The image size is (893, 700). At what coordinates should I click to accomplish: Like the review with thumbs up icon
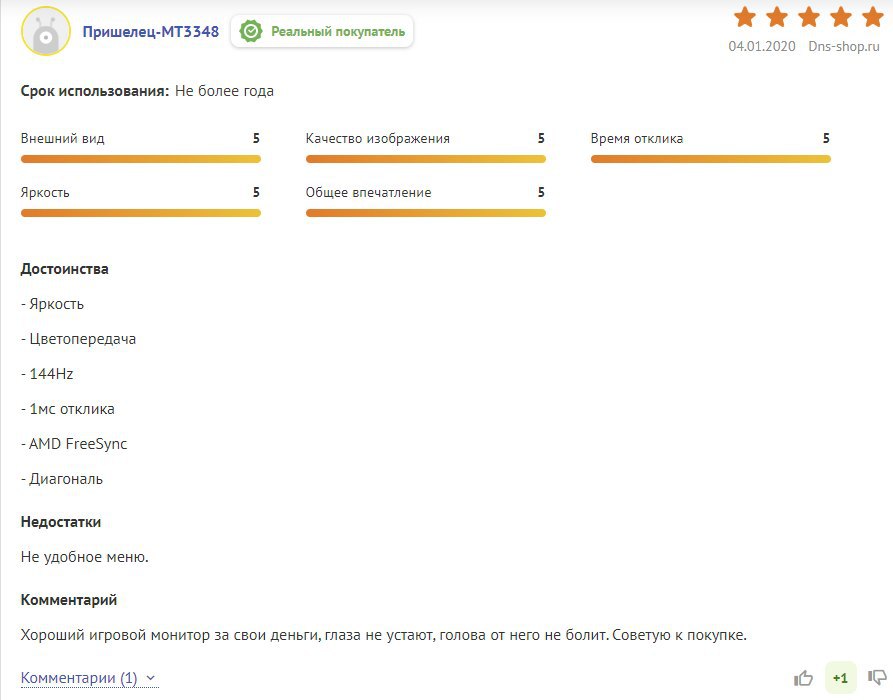(804, 678)
